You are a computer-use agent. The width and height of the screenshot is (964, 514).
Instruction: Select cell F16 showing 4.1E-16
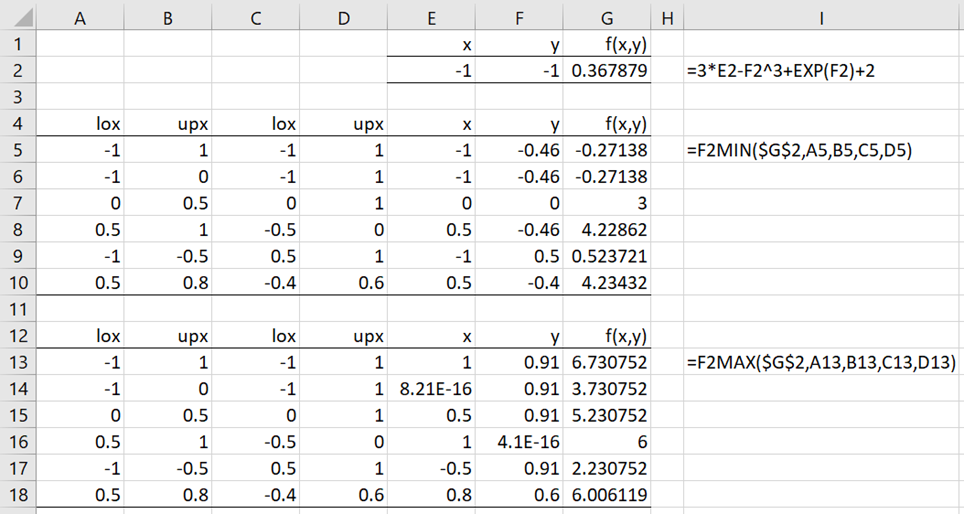[520, 441]
